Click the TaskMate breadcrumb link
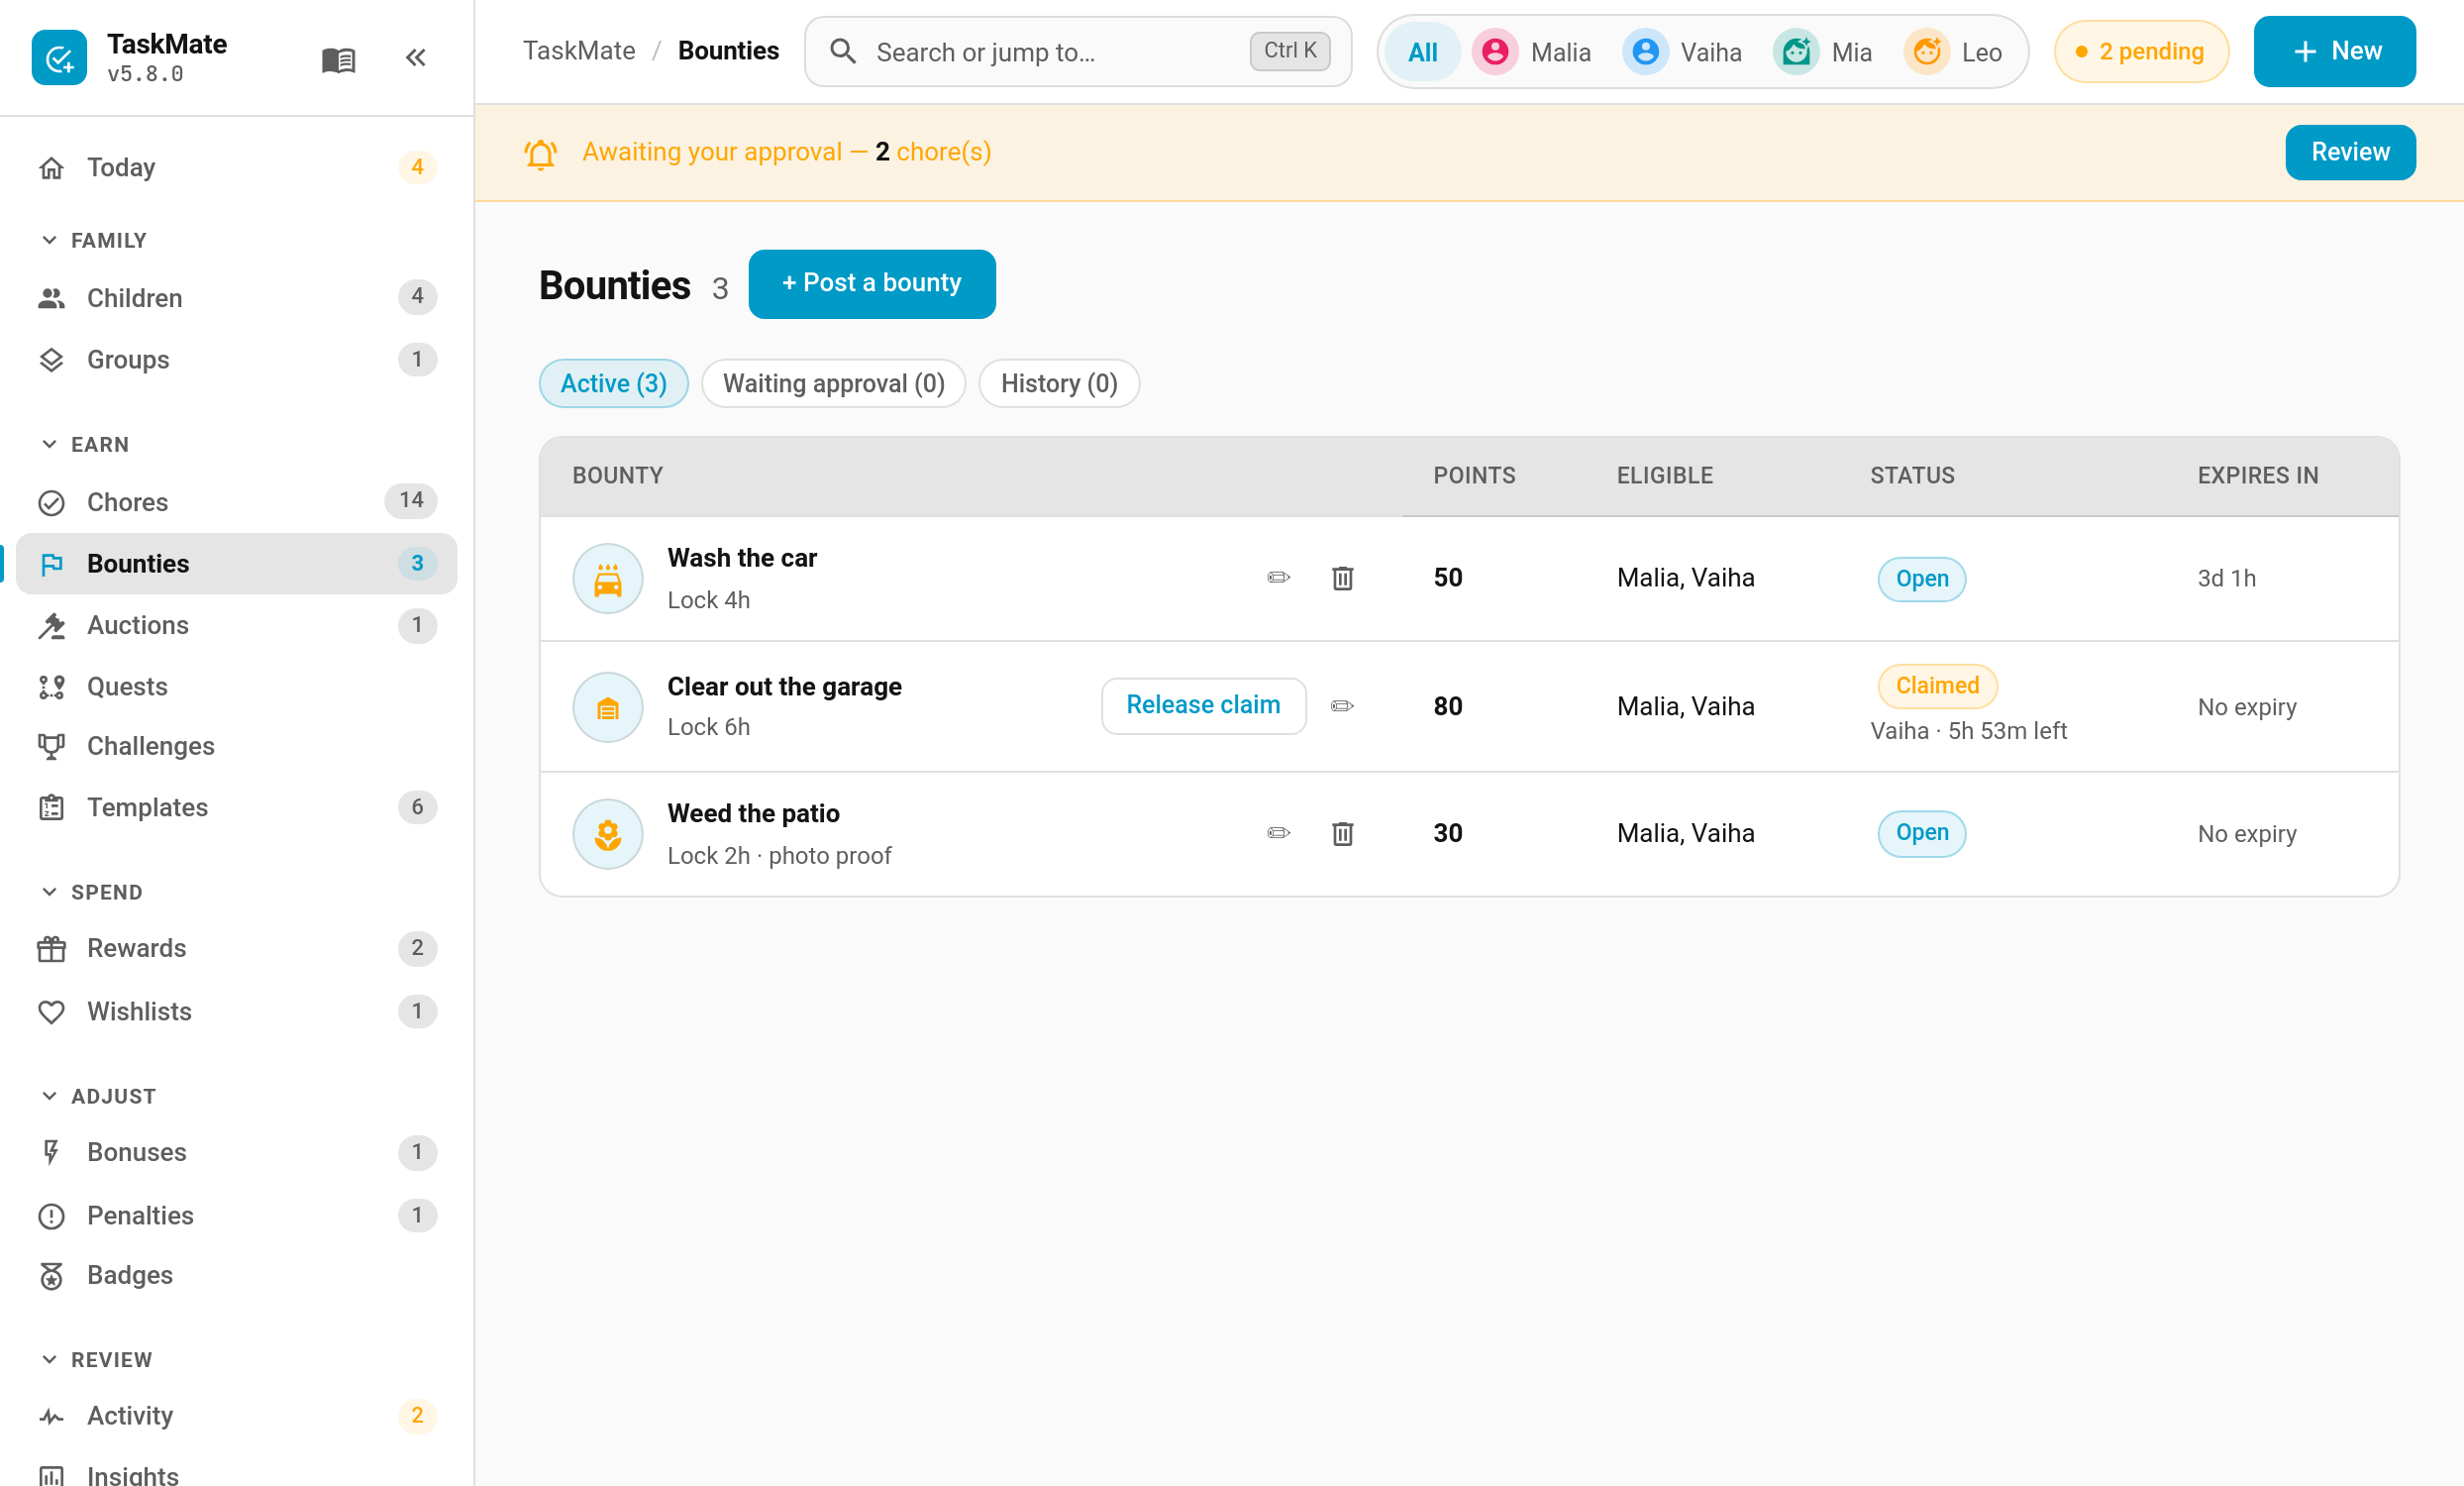2464x1486 pixels. tap(579, 51)
